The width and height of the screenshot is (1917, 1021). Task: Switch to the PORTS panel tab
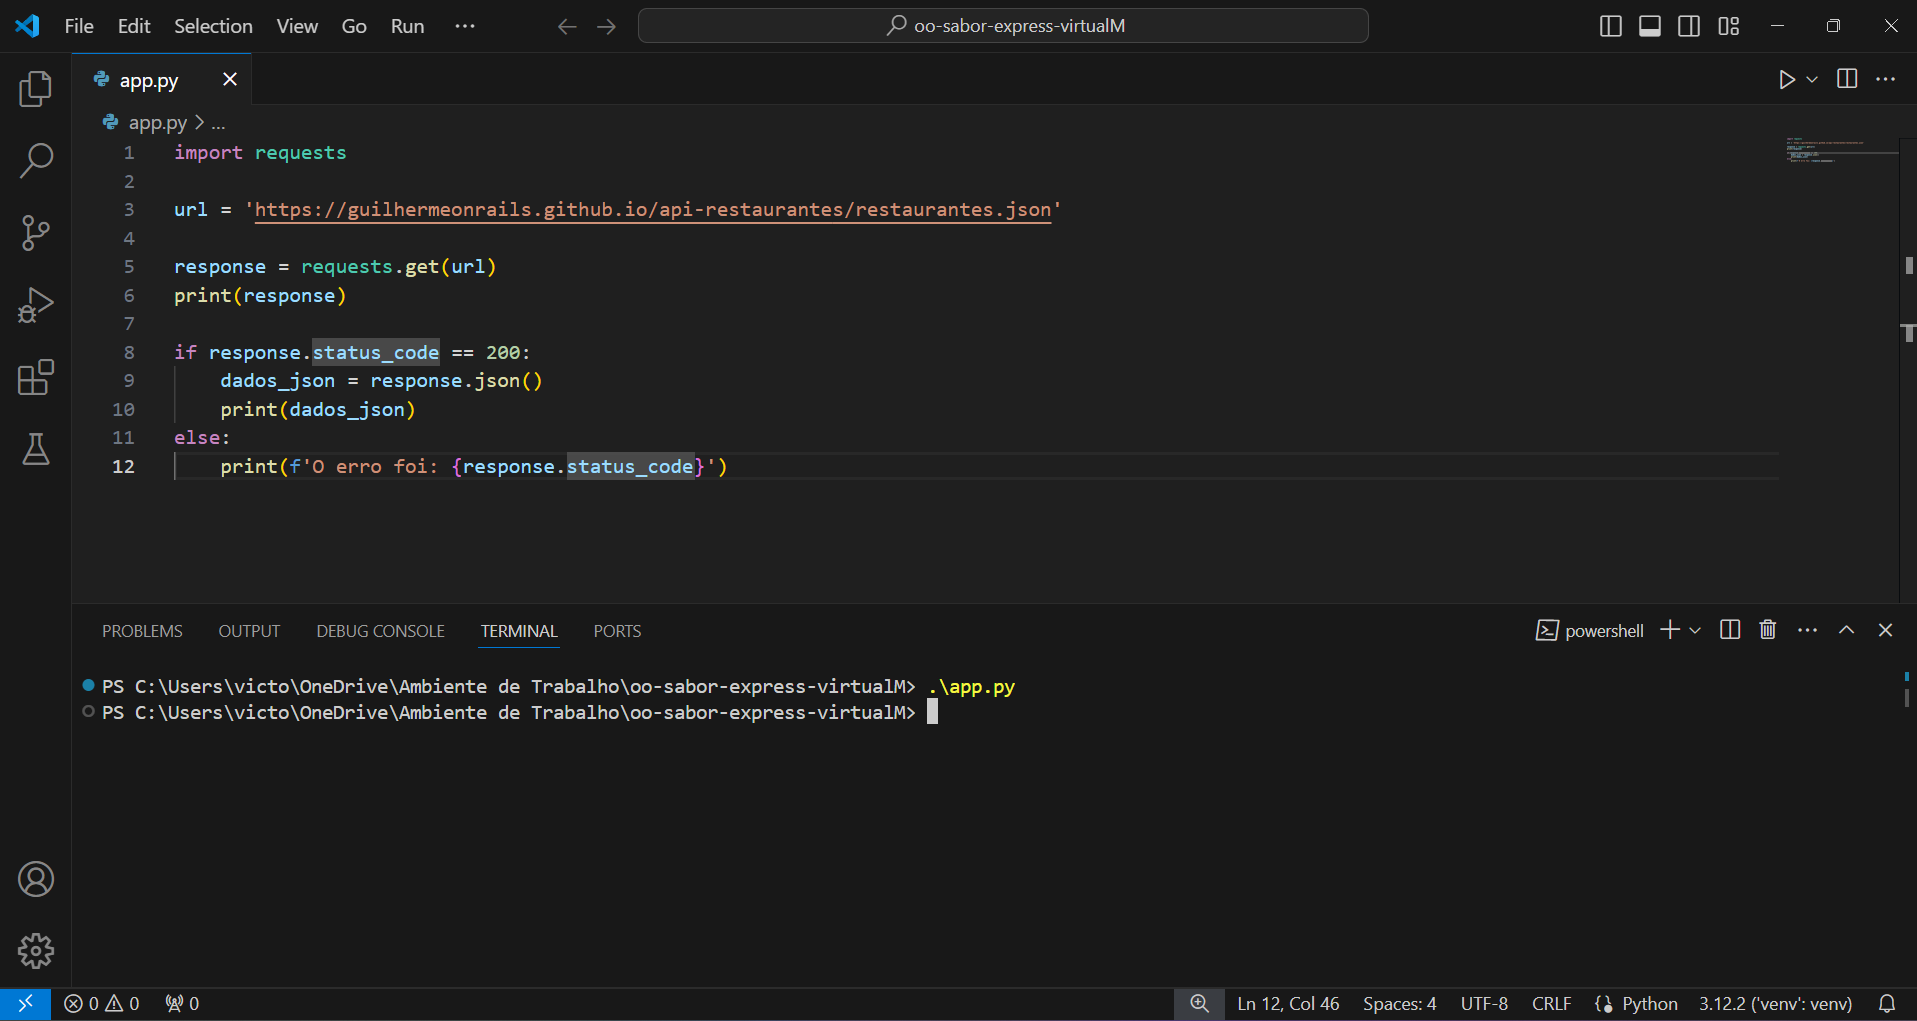point(617,631)
